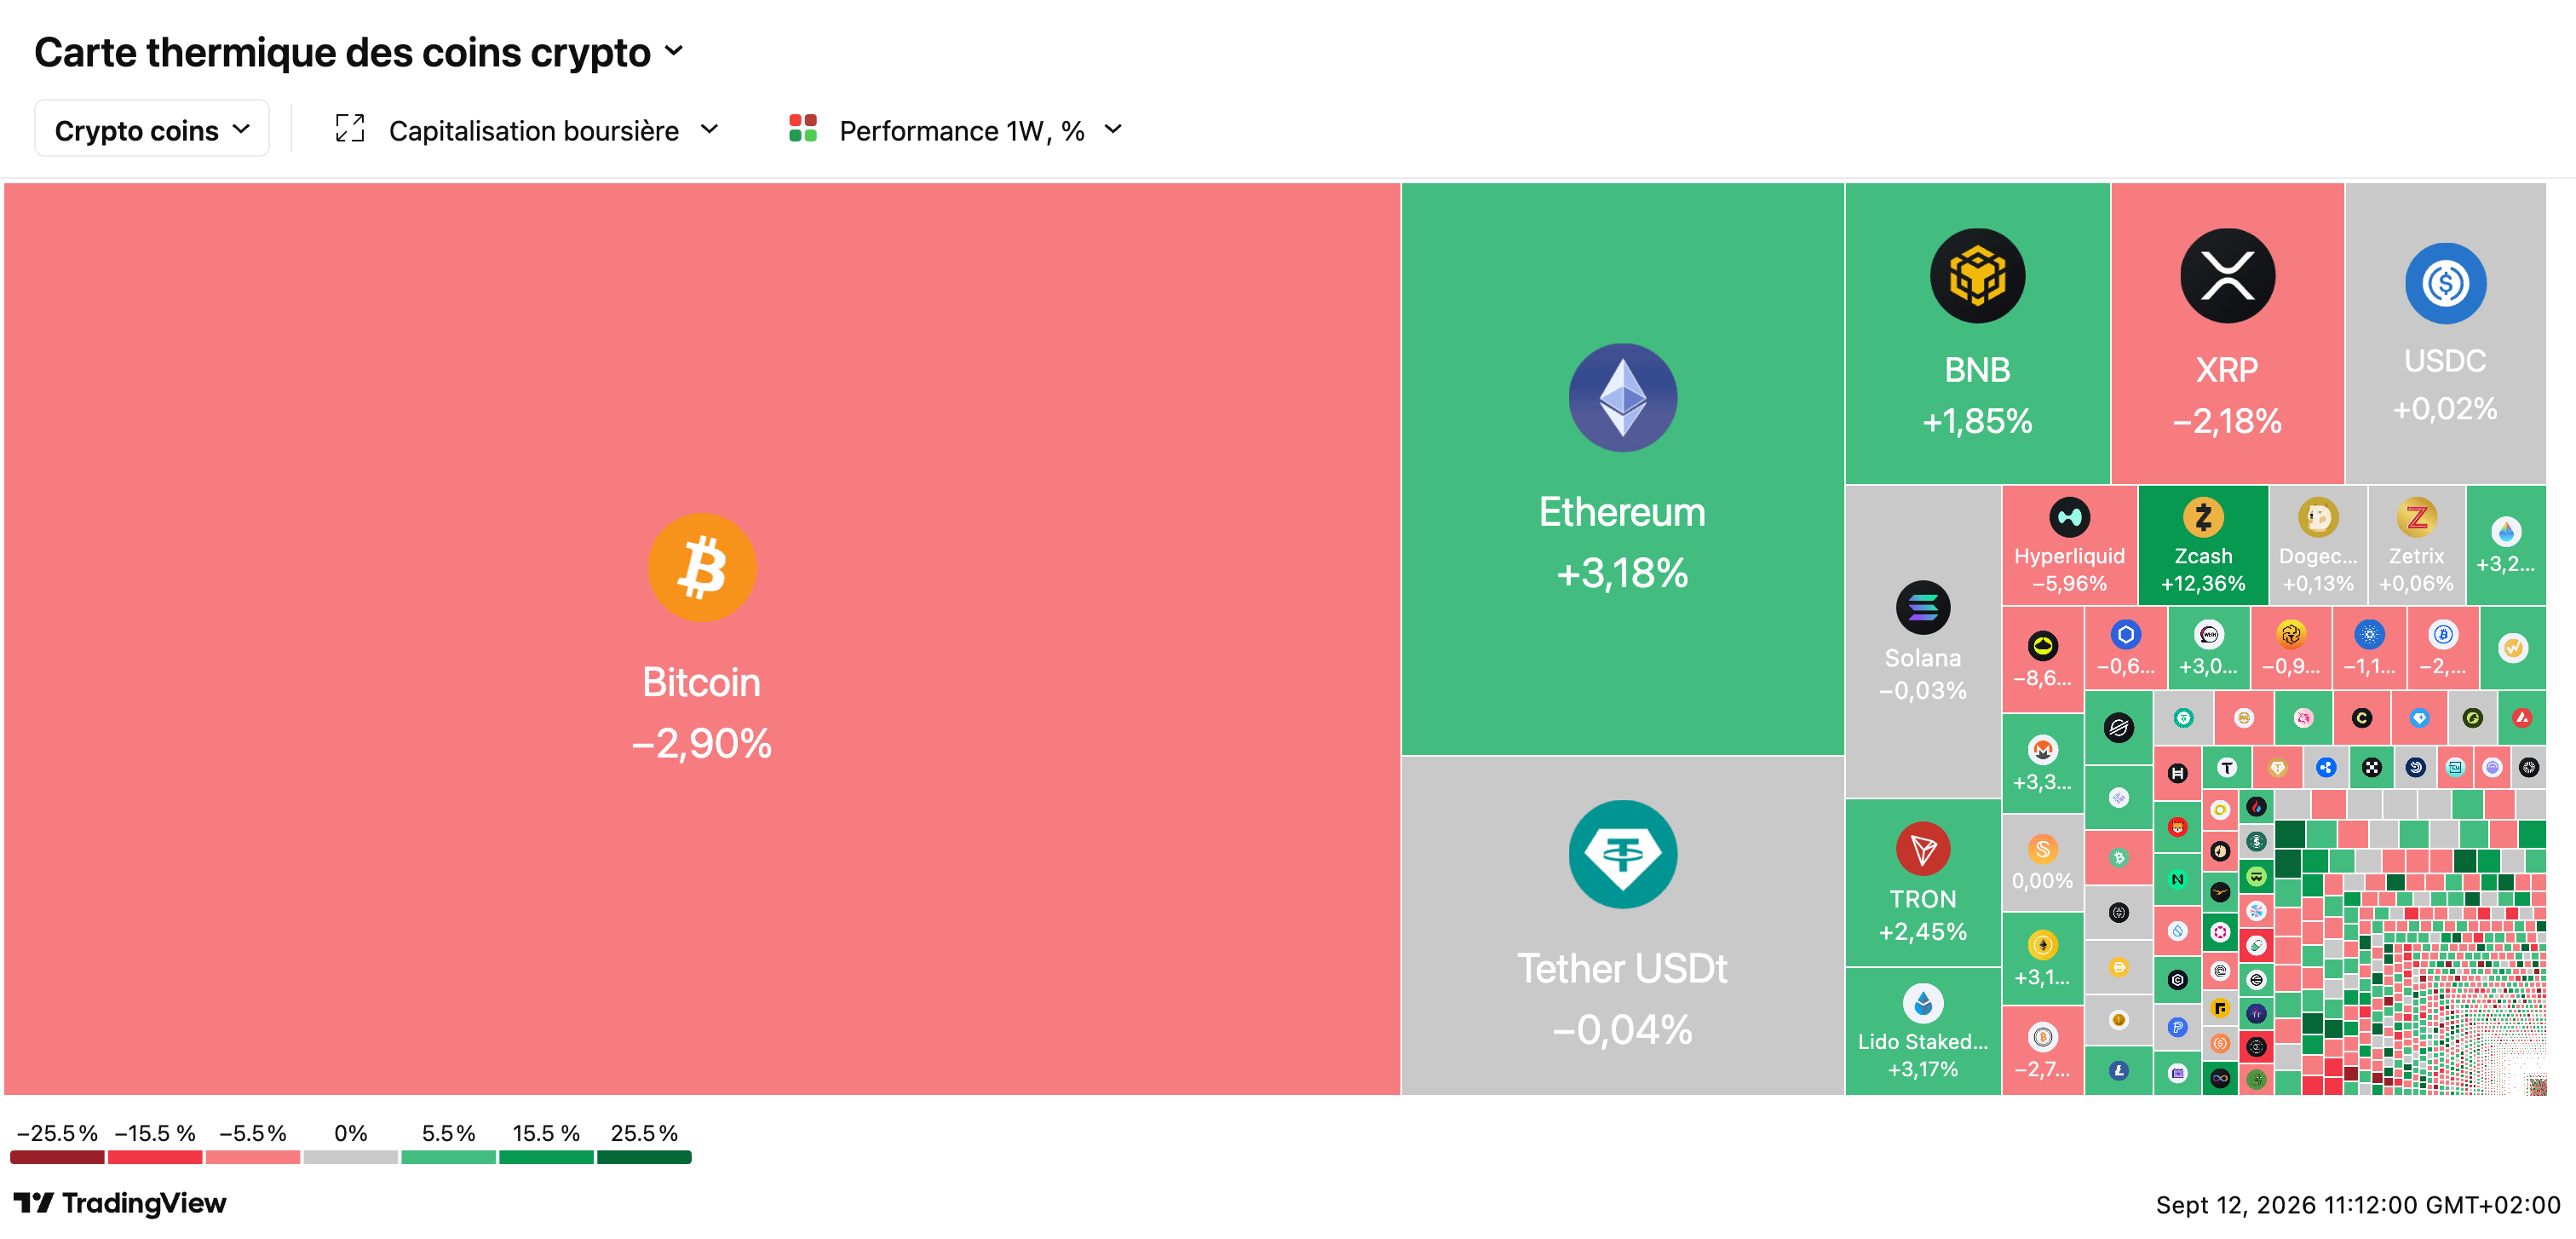Open the USDC coin icon
The image size is (2576, 1239).
[2445, 283]
